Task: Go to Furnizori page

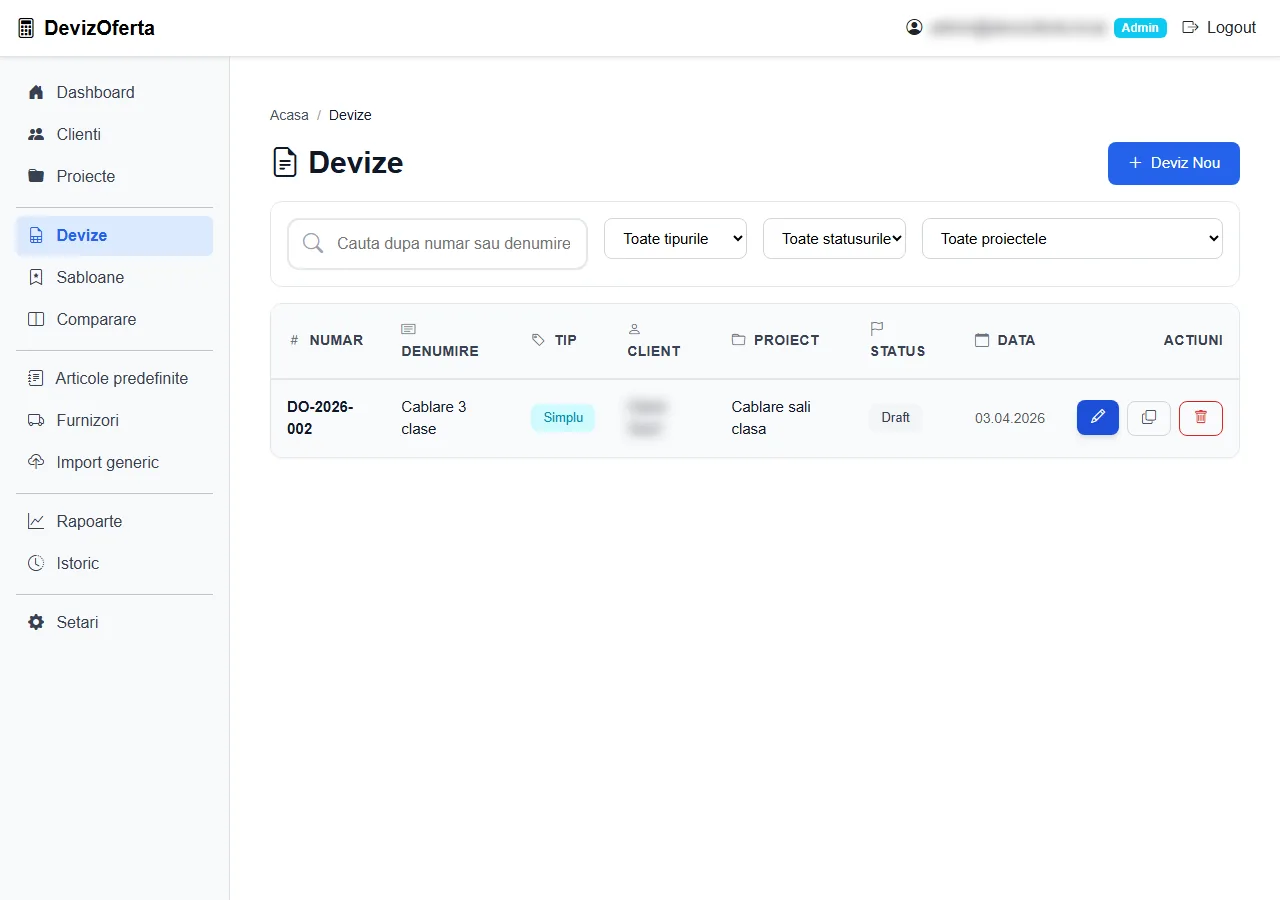Action: pos(114,420)
